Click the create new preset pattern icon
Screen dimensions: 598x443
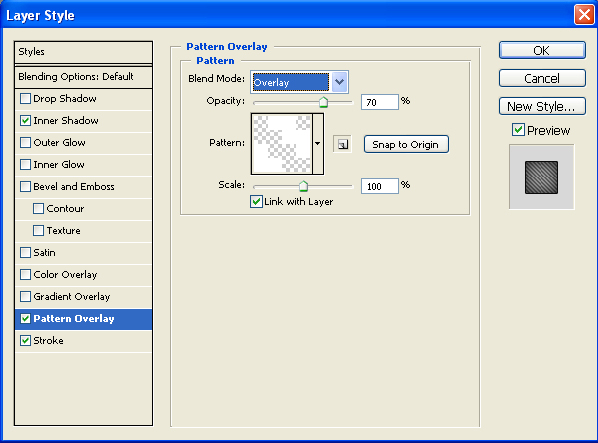pyautogui.click(x=342, y=144)
